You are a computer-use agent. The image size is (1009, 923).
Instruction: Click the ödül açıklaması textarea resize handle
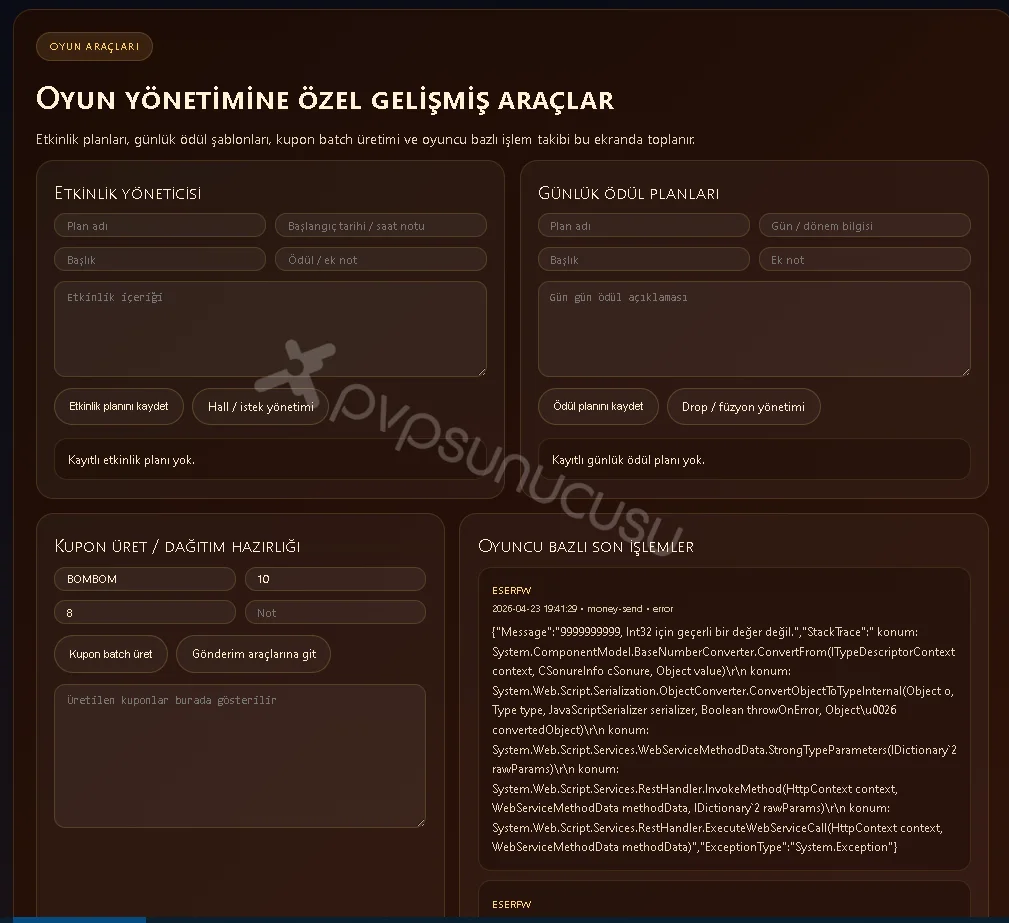(966, 372)
